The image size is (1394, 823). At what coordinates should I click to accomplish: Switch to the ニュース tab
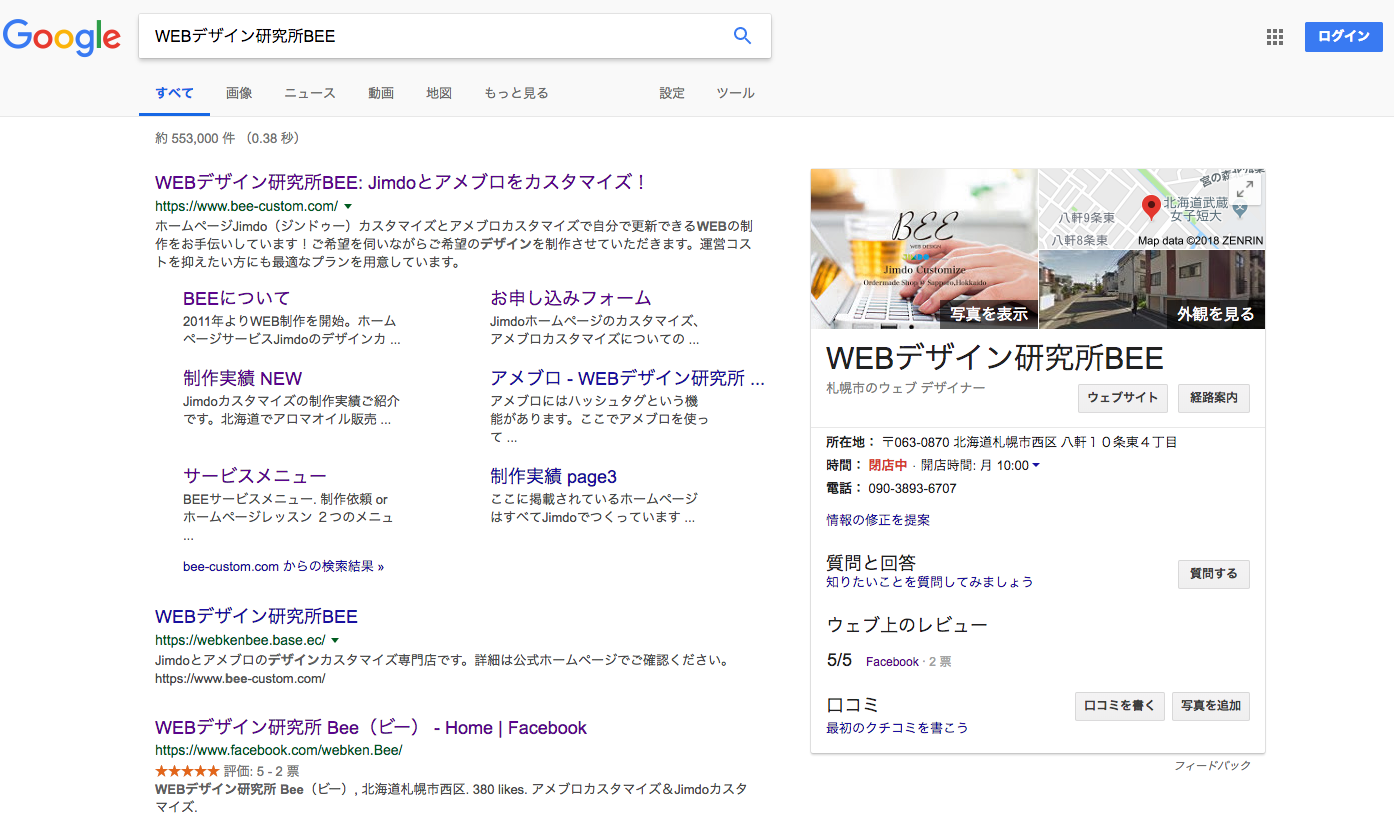[310, 93]
